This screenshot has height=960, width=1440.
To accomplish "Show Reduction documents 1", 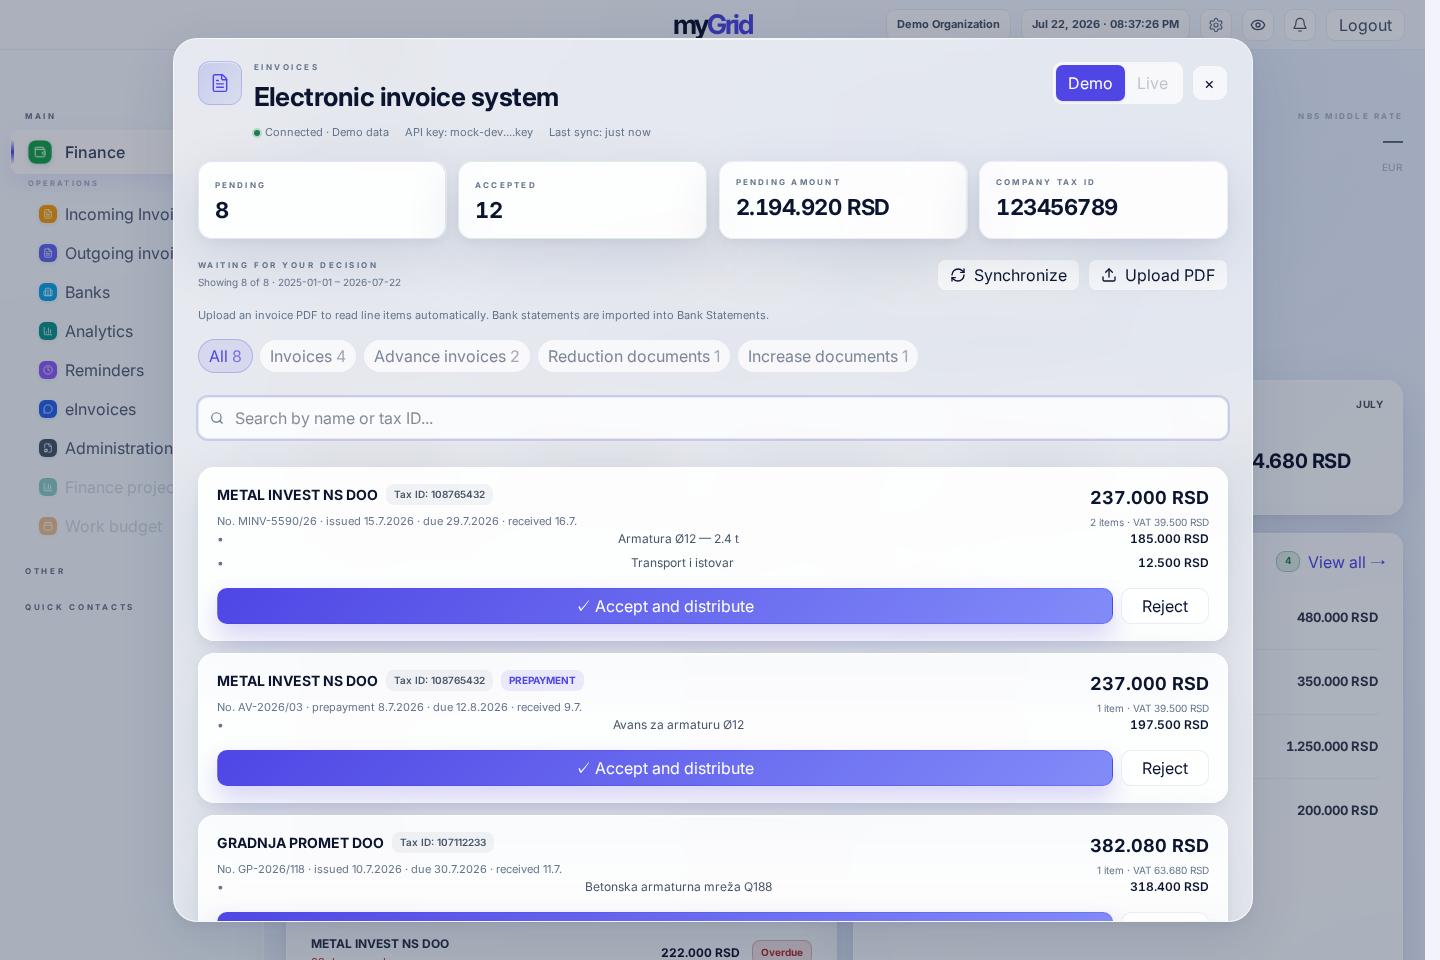I will click(634, 356).
